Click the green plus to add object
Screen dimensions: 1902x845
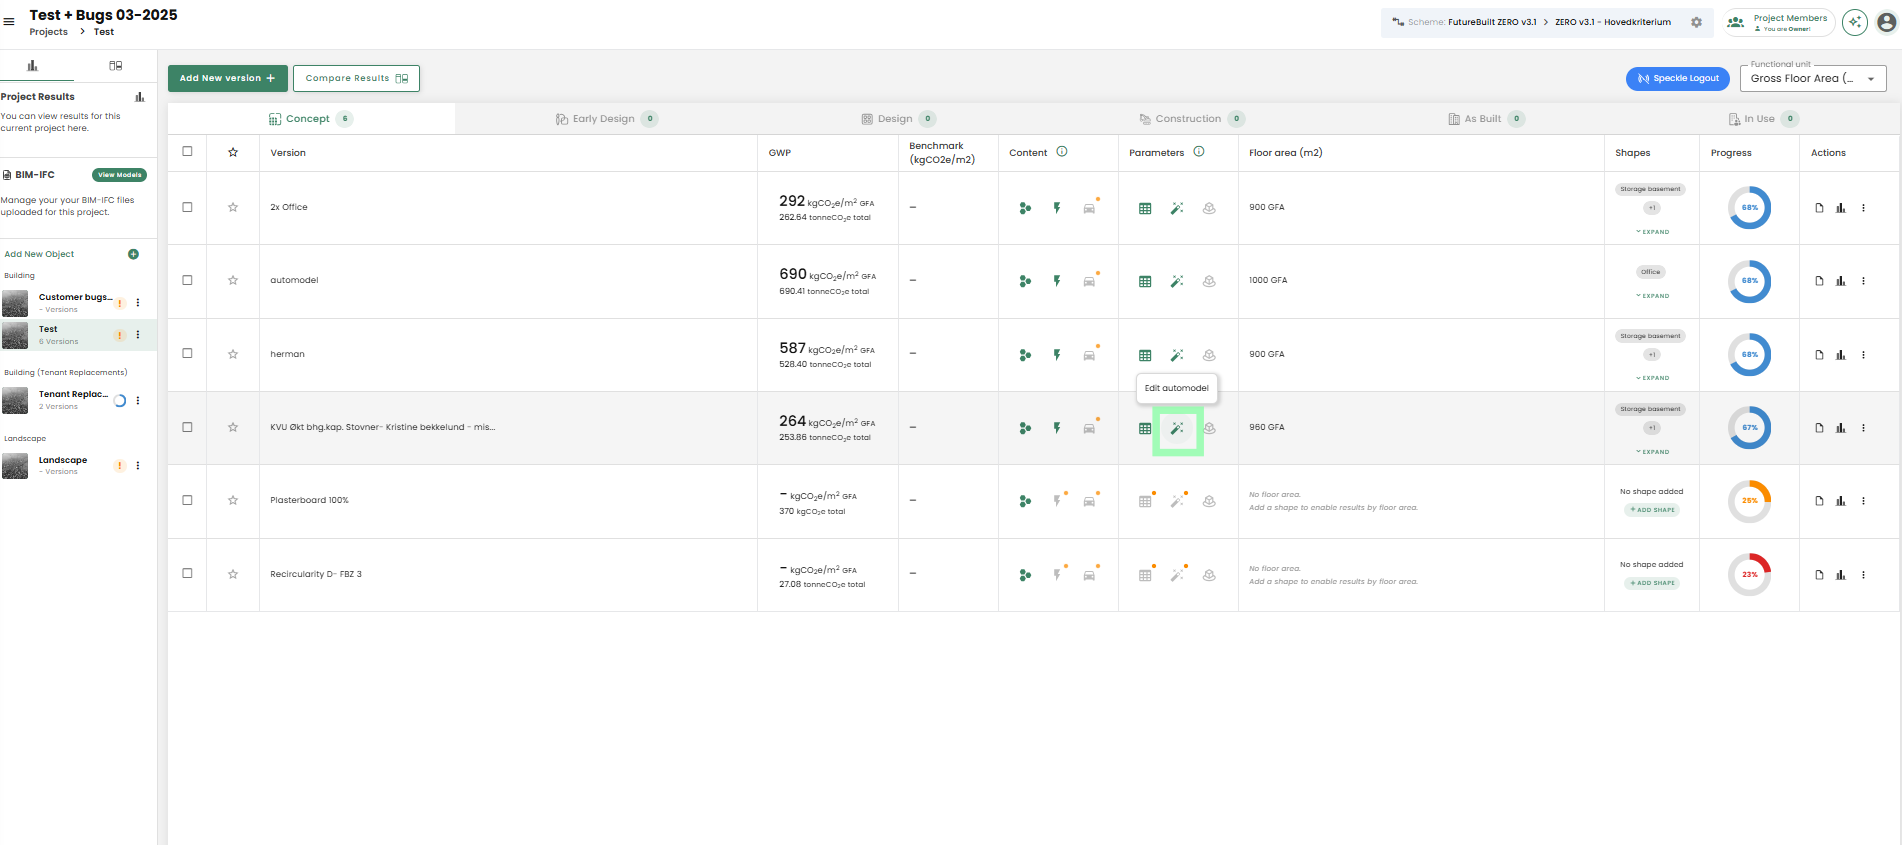pos(133,254)
